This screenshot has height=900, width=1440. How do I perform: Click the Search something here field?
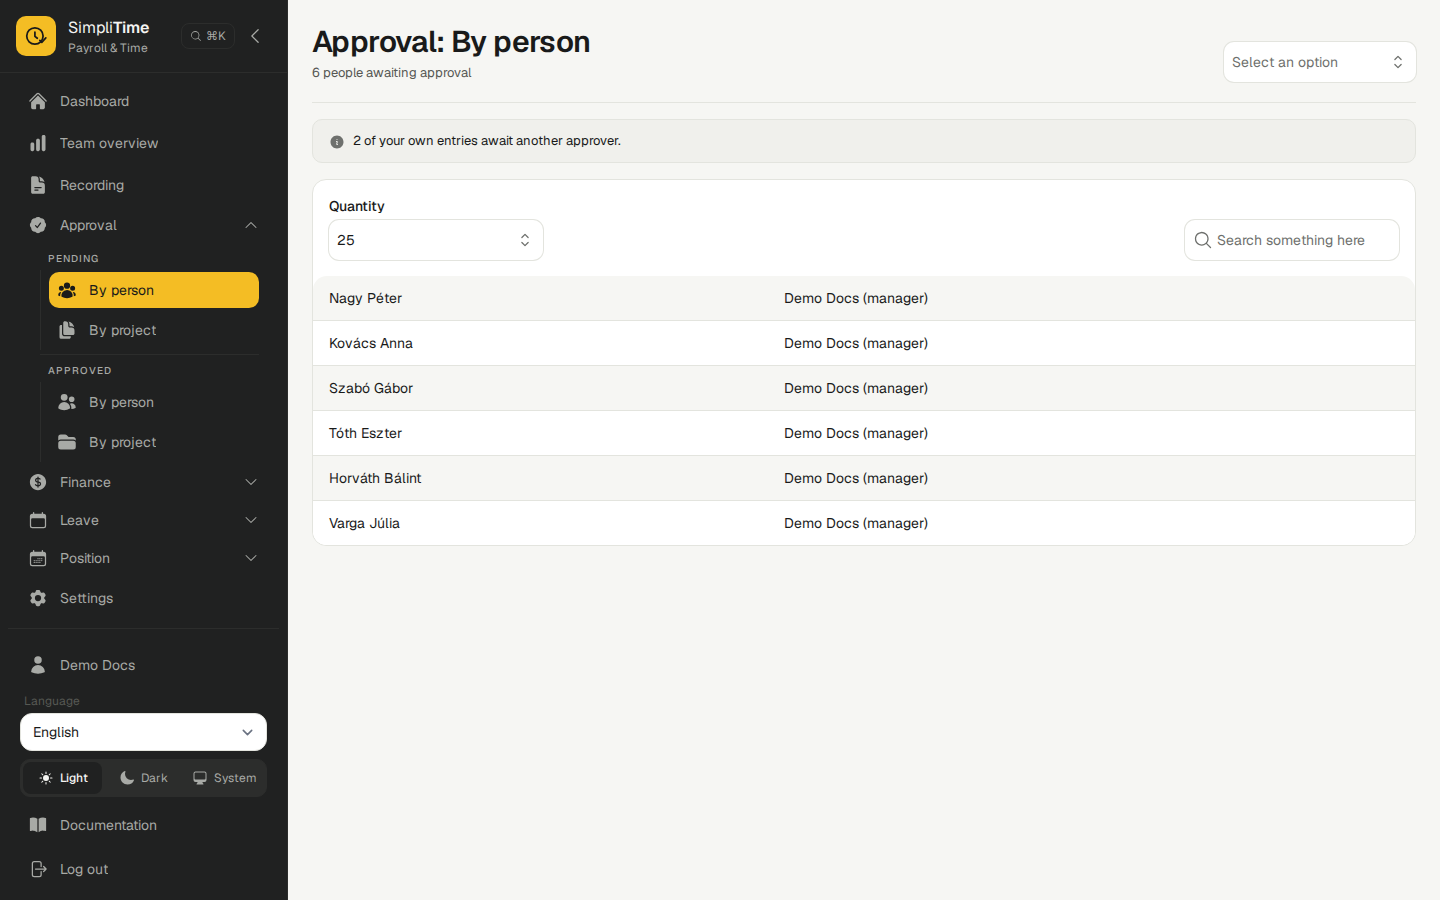tap(1292, 240)
